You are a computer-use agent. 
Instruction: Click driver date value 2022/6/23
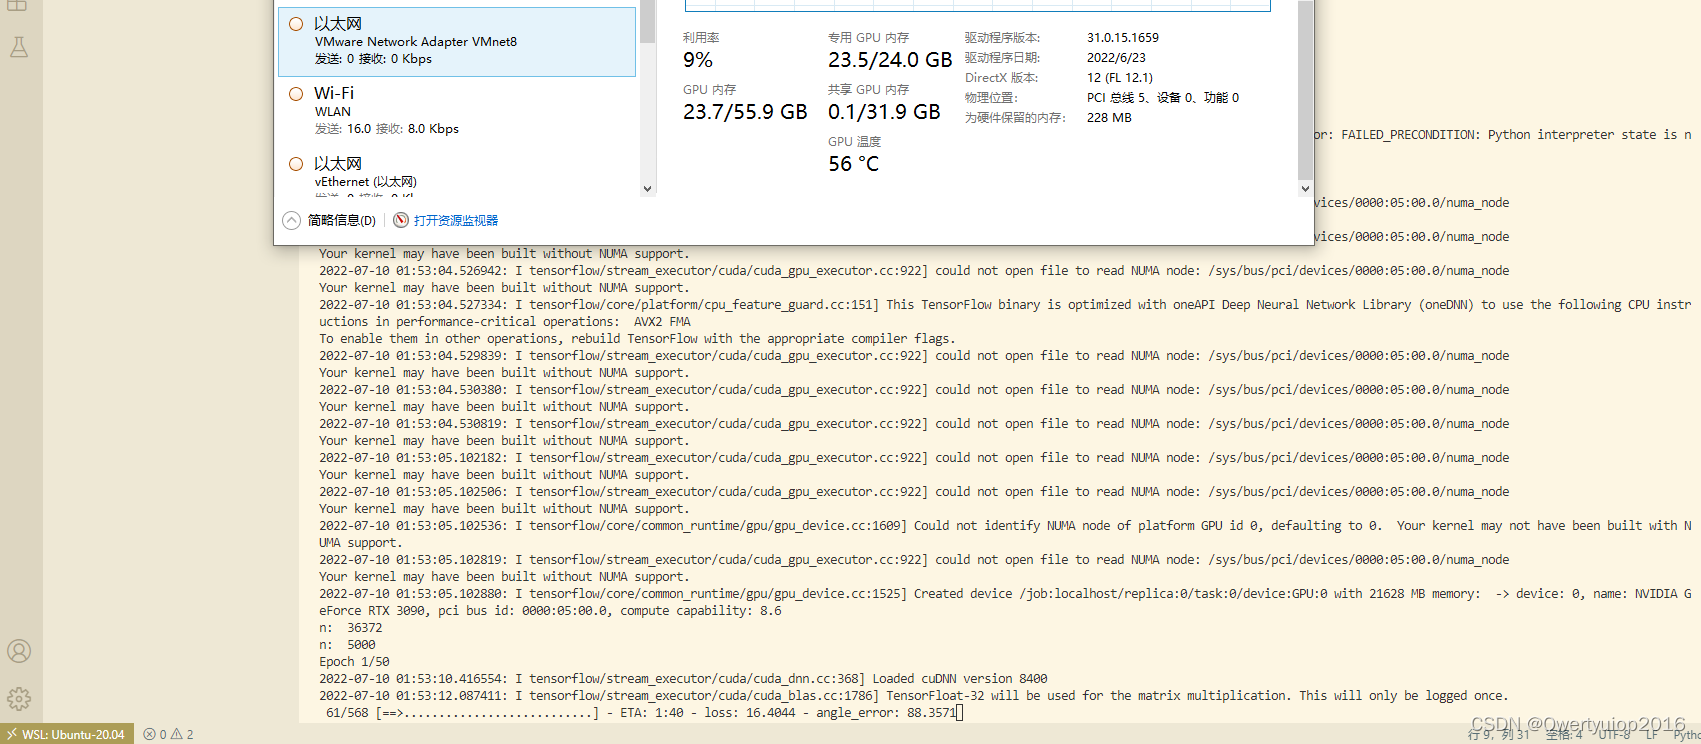tap(1116, 58)
